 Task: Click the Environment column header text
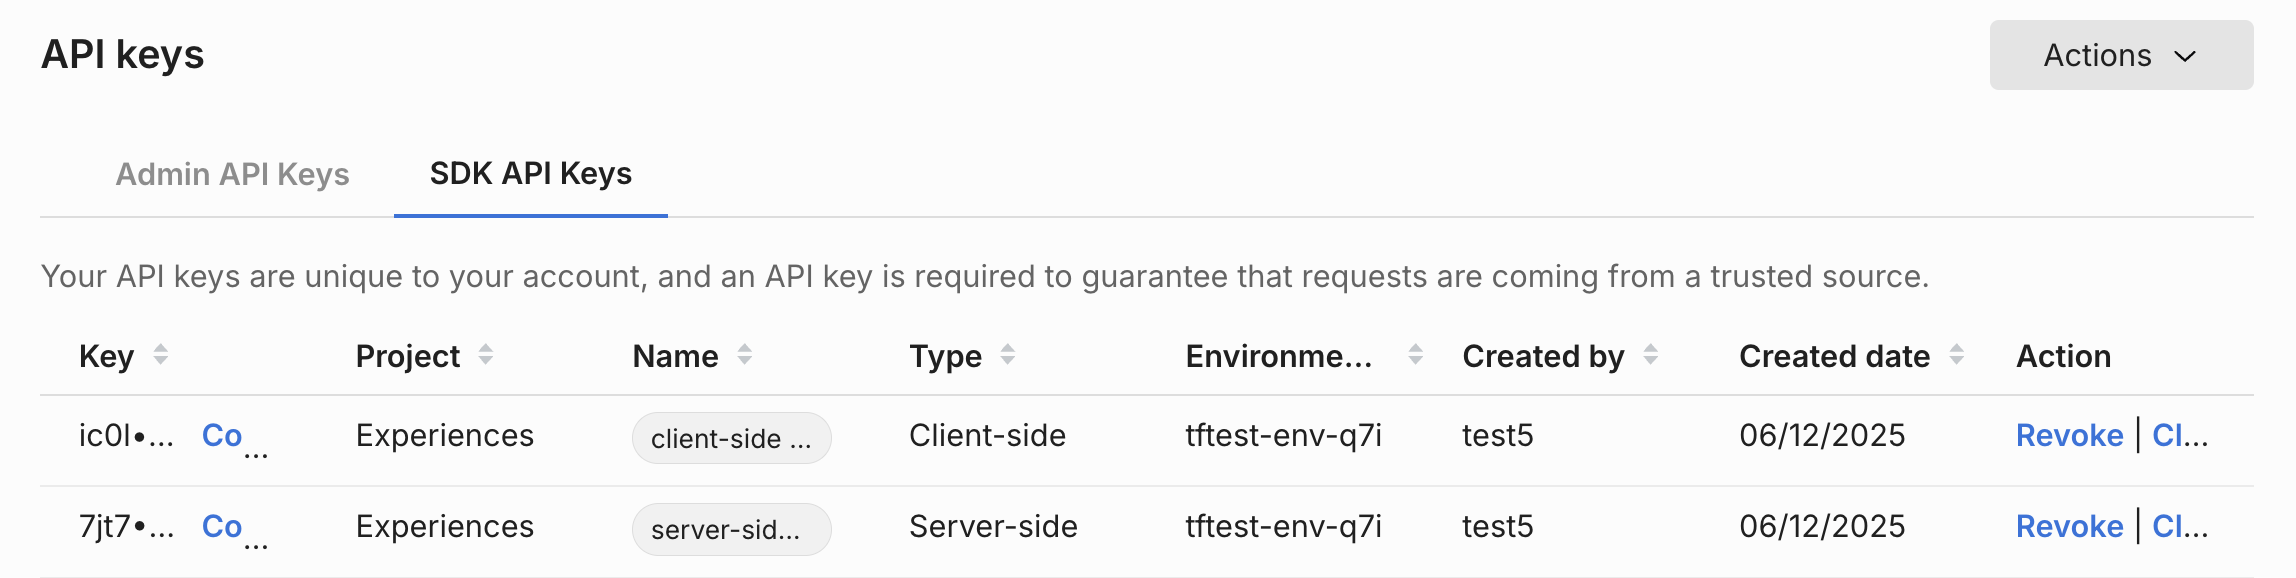coord(1278,356)
